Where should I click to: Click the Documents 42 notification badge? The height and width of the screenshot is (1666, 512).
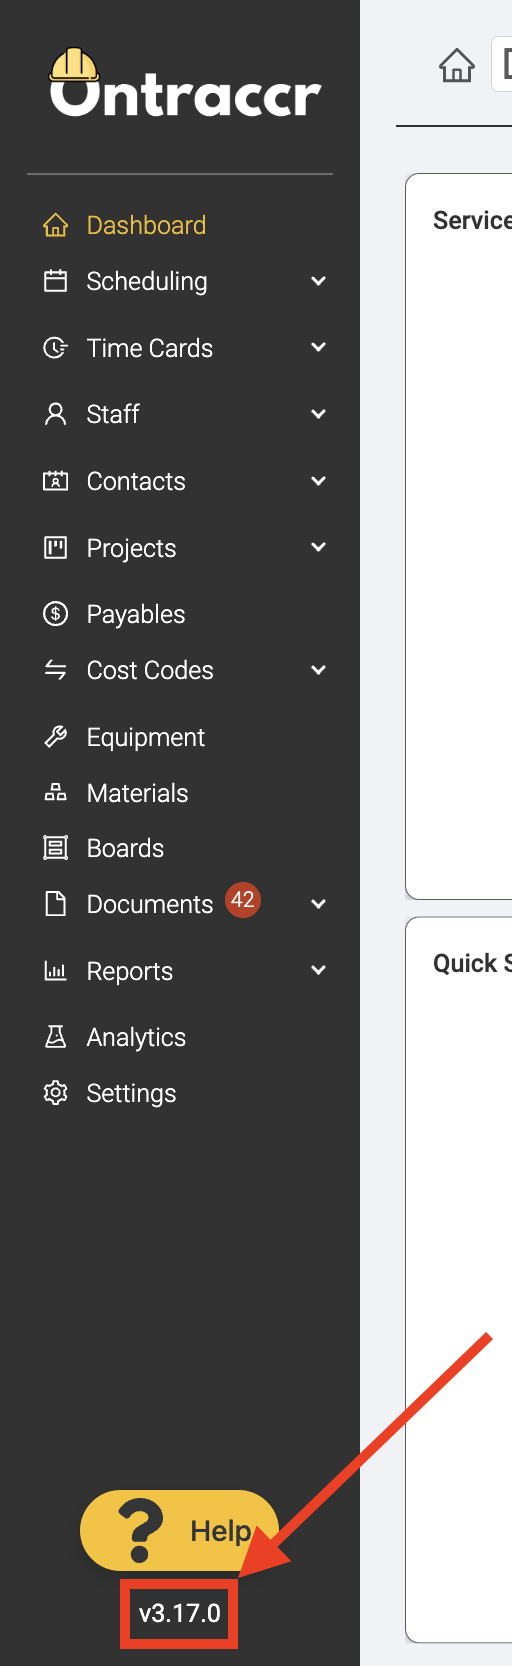tap(243, 900)
